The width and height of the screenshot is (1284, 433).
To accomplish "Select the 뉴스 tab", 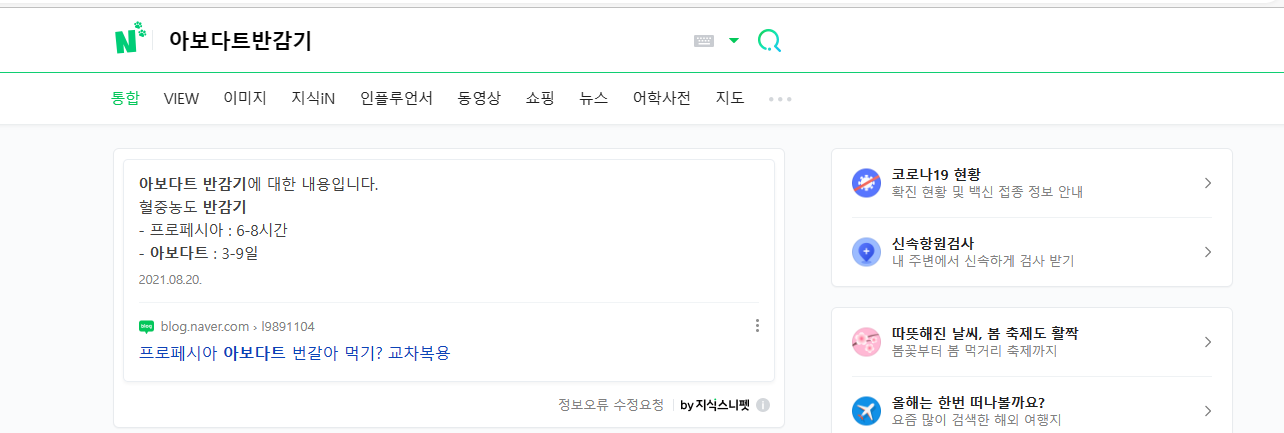I will [594, 98].
